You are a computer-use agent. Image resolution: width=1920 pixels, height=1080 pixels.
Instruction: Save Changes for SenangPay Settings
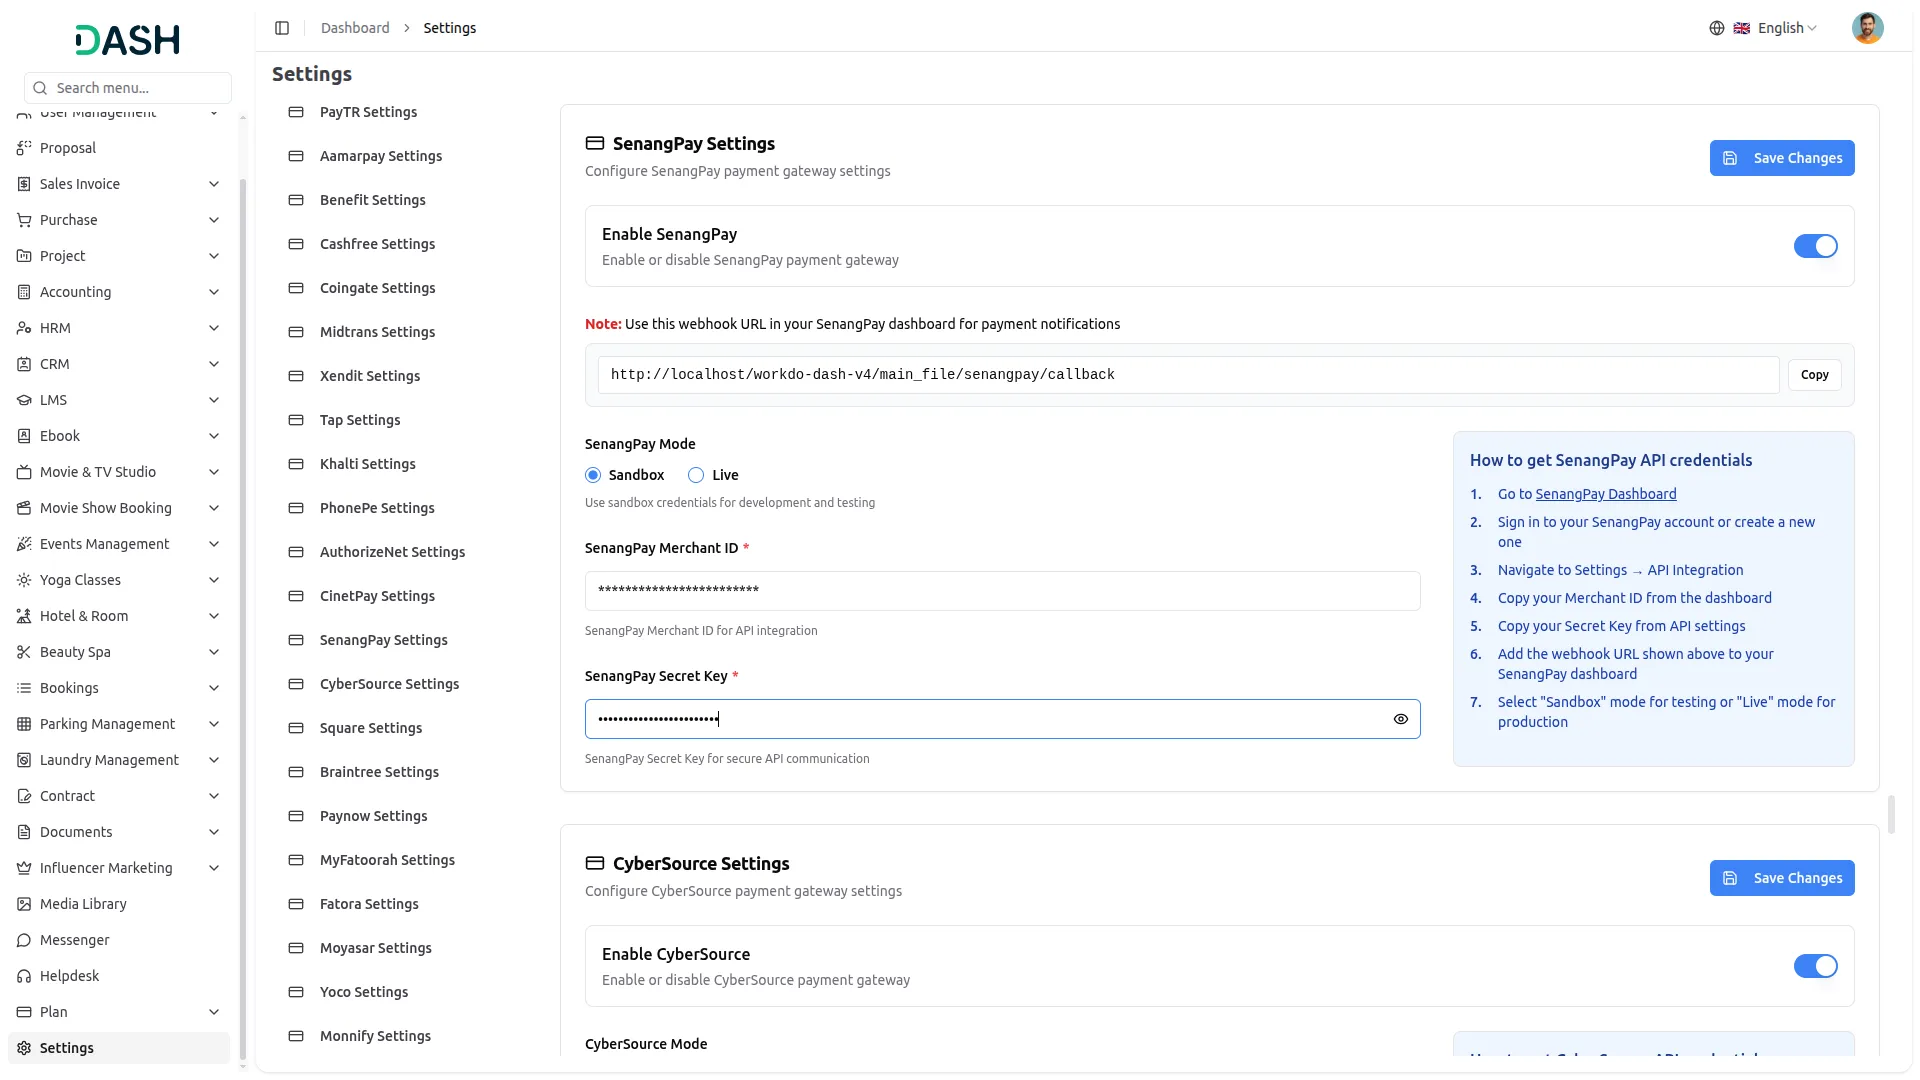(x=1782, y=158)
